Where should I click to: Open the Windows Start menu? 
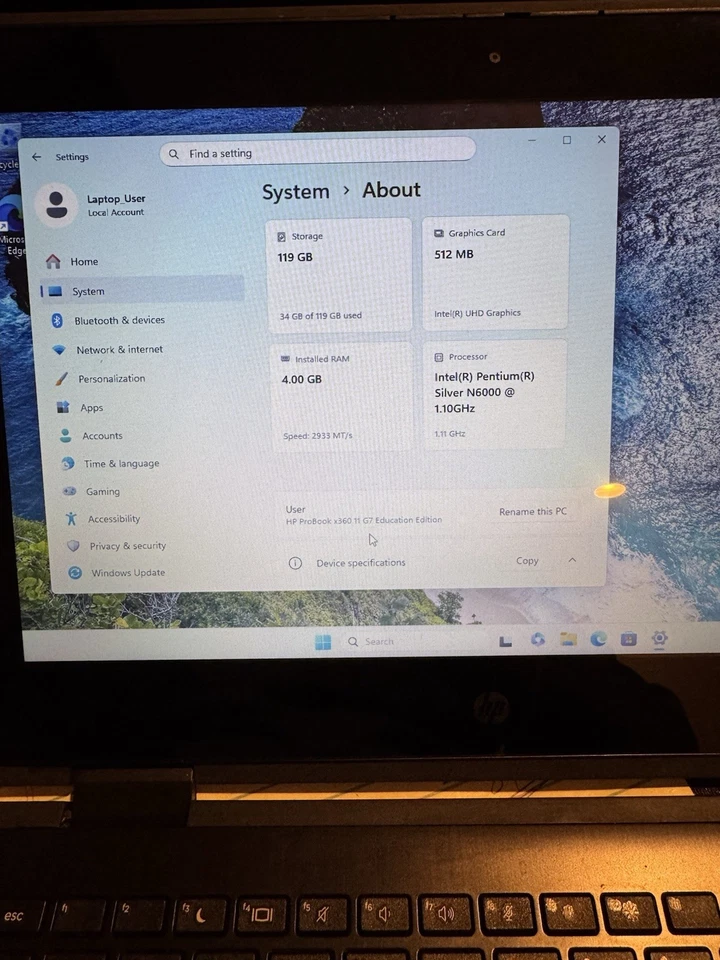click(x=323, y=642)
